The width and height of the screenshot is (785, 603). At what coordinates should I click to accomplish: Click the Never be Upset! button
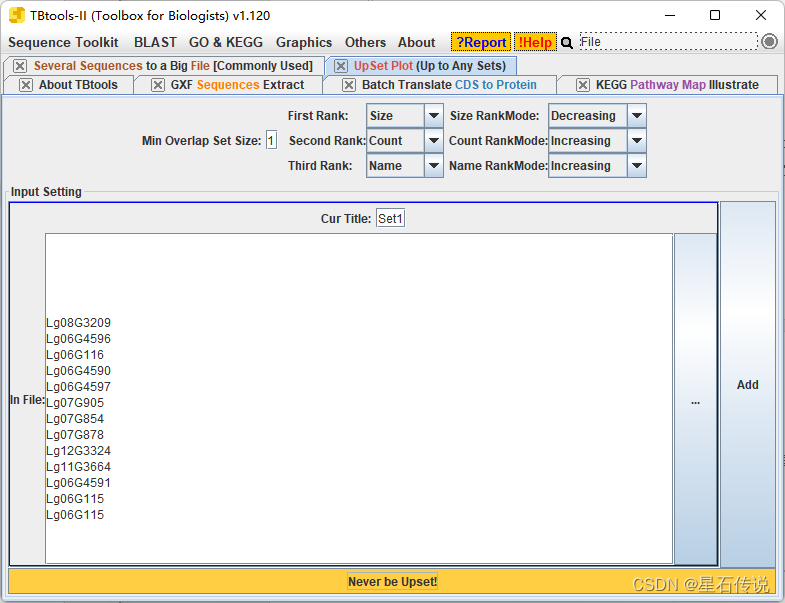point(392,581)
